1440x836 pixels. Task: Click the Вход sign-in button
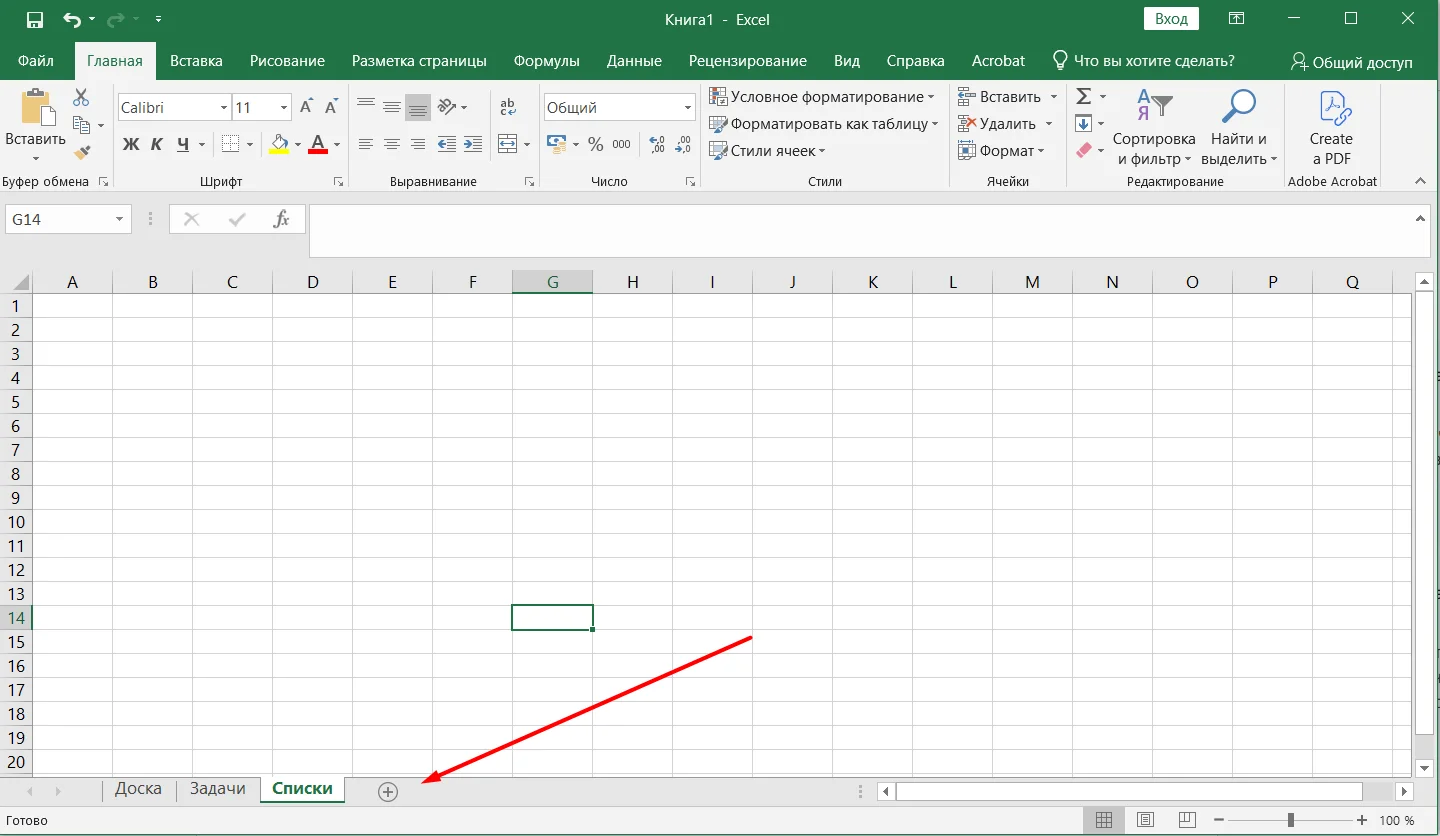pos(1171,19)
